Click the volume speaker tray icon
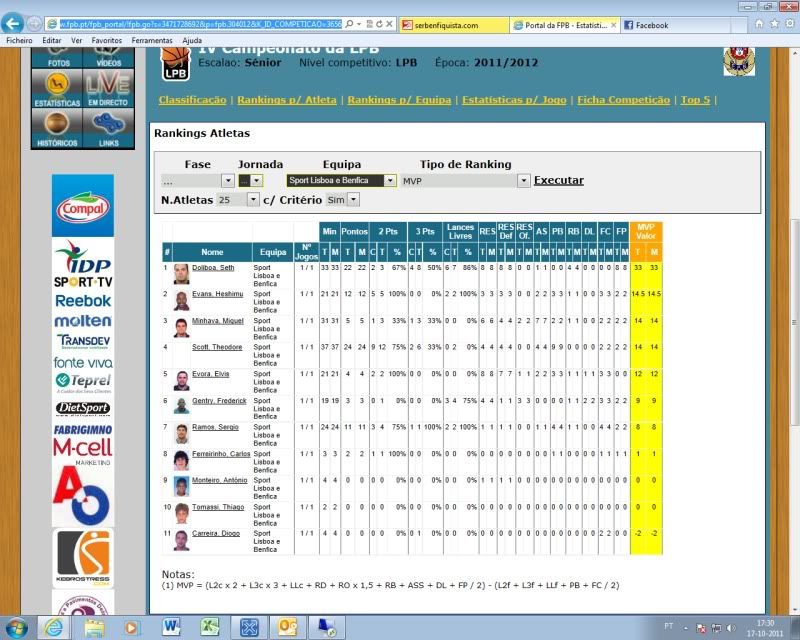This screenshot has width=800, height=640. [x=731, y=628]
